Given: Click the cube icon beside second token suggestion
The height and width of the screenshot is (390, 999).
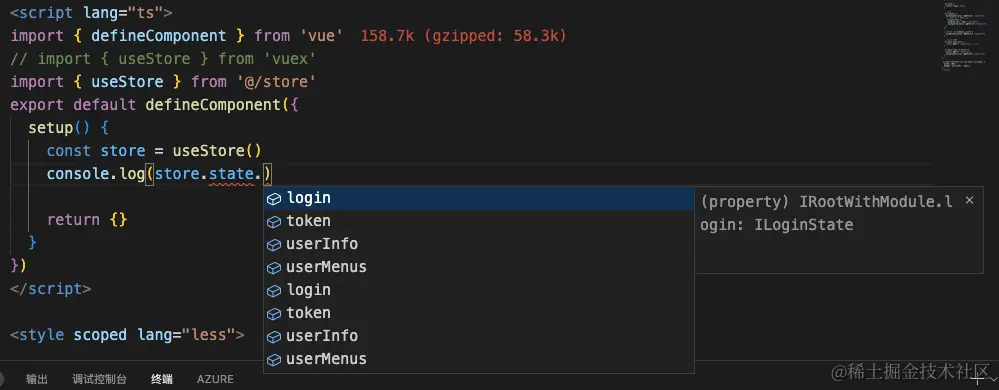Looking at the screenshot, I should pos(273,314).
